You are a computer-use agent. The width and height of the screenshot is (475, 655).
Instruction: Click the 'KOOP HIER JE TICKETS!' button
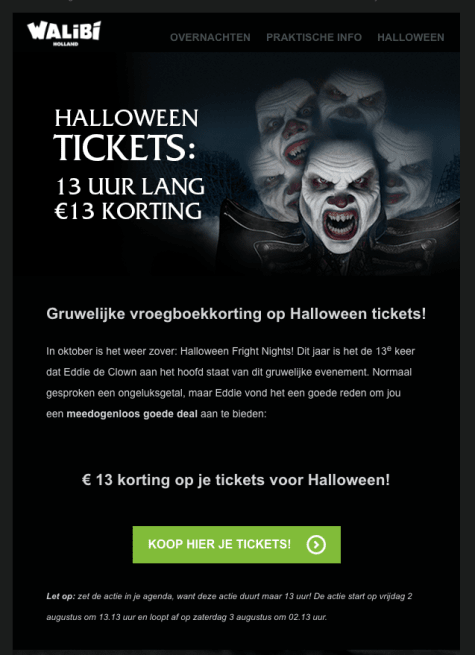click(236, 544)
